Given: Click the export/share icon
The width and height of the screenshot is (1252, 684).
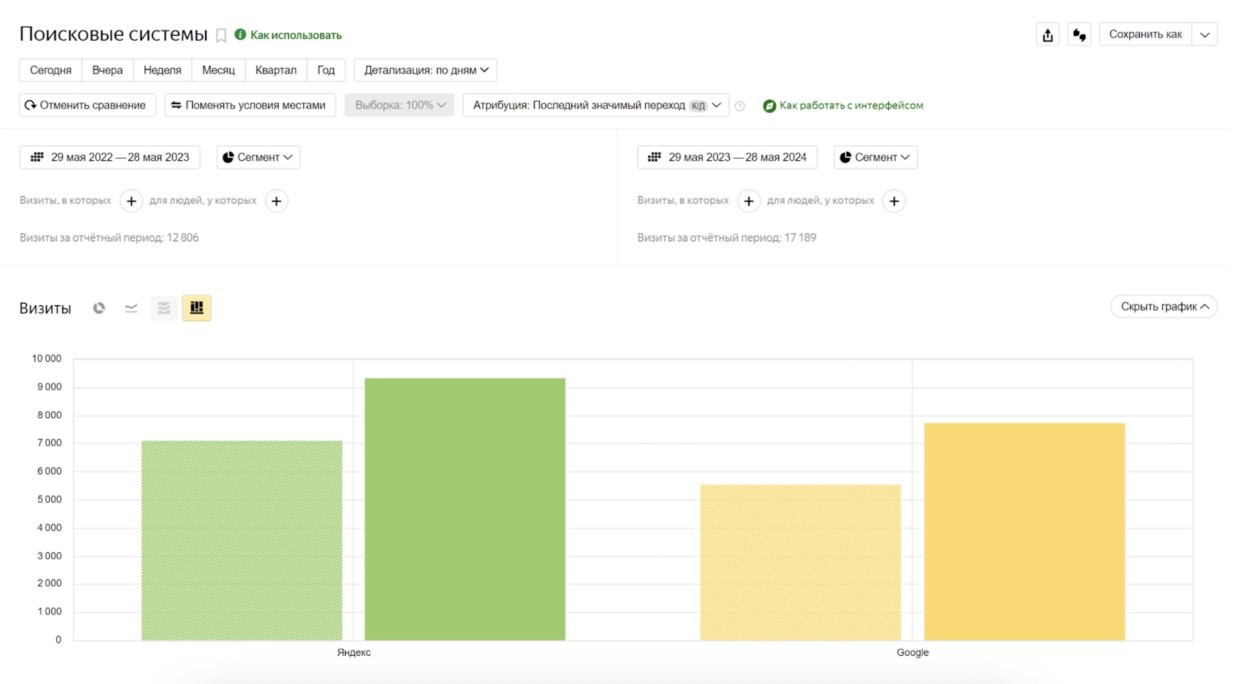Looking at the screenshot, I should point(1047,35).
